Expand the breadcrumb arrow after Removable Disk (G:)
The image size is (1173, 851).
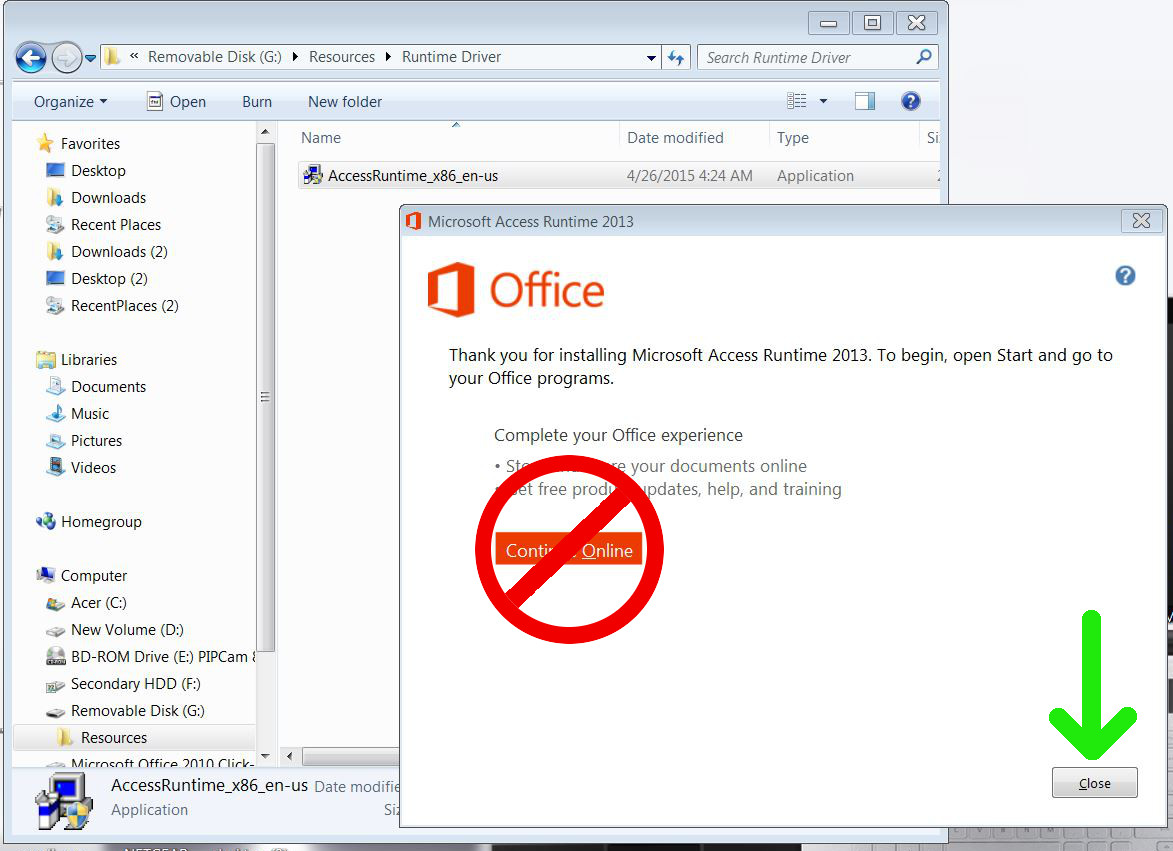point(295,57)
